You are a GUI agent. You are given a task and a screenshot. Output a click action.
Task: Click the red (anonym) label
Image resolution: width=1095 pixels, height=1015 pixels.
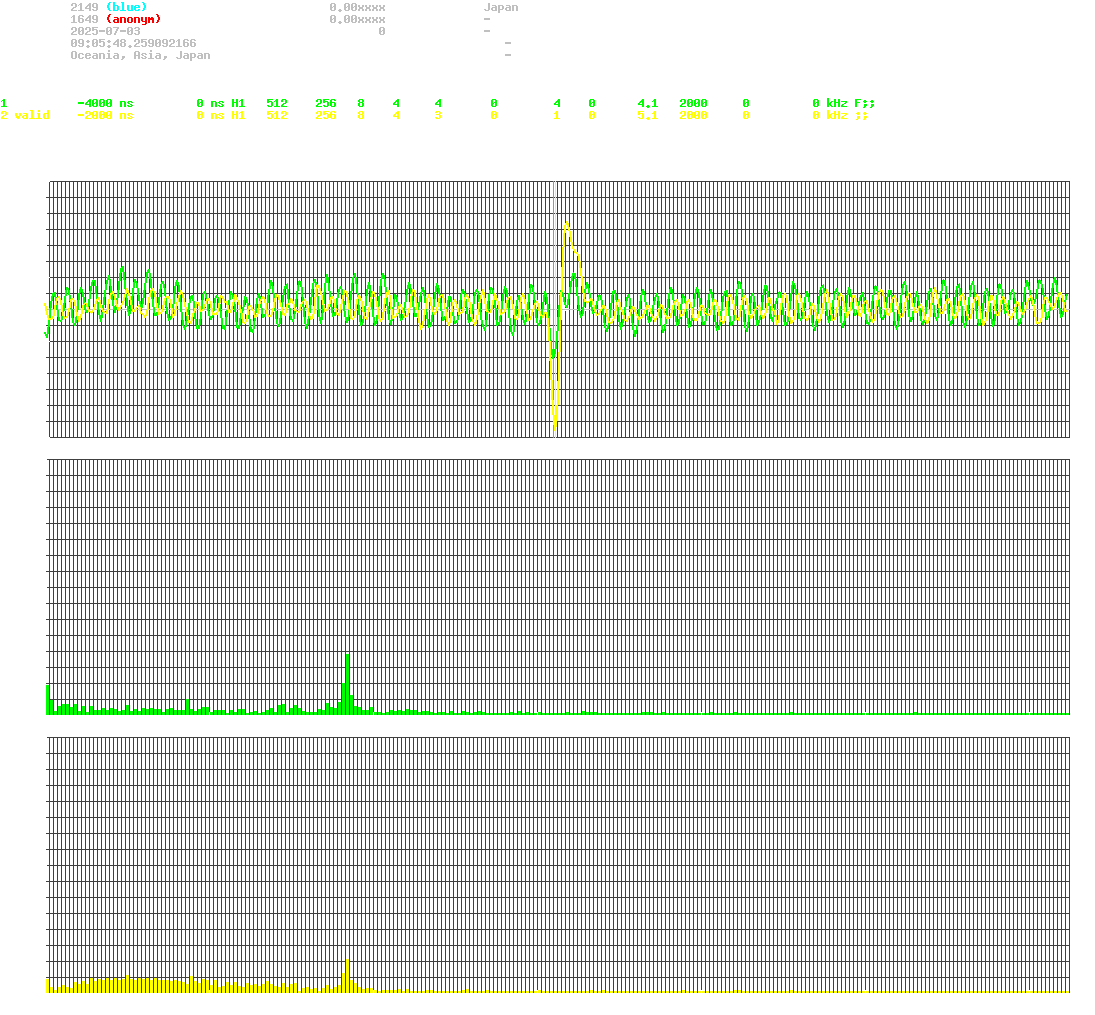tap(133, 20)
